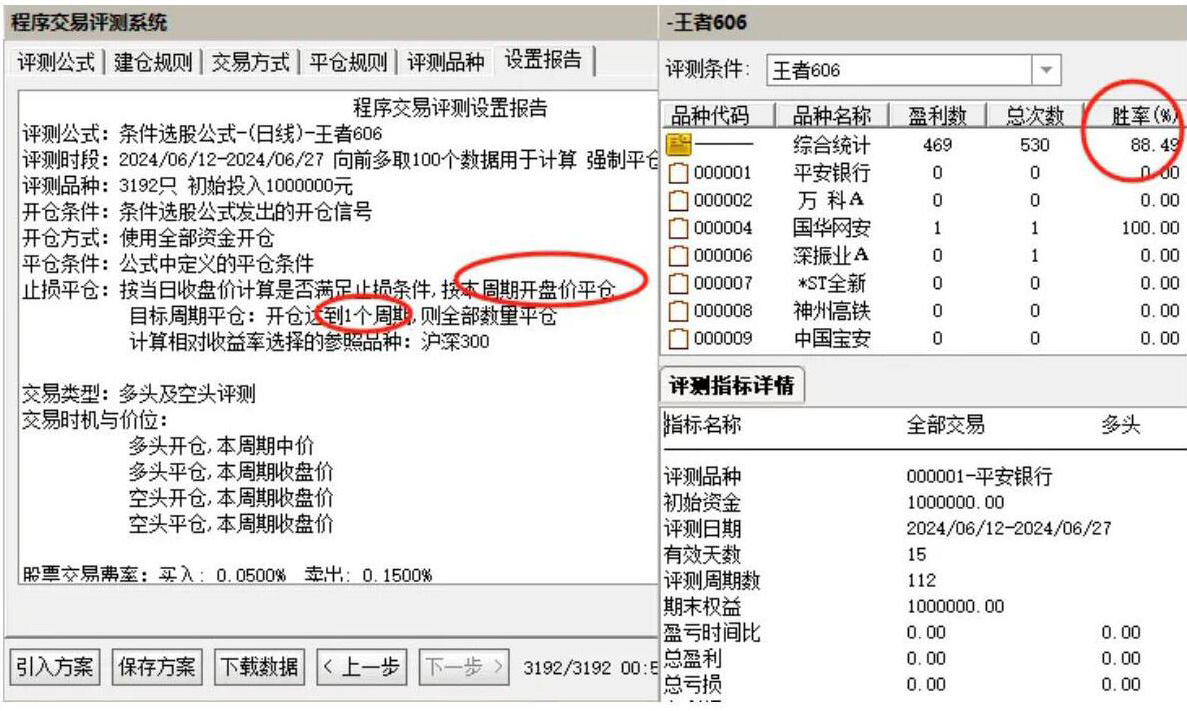Click the 评测公式 line mentioning 王者606
This screenshot has height=711, width=1187.
(202, 134)
